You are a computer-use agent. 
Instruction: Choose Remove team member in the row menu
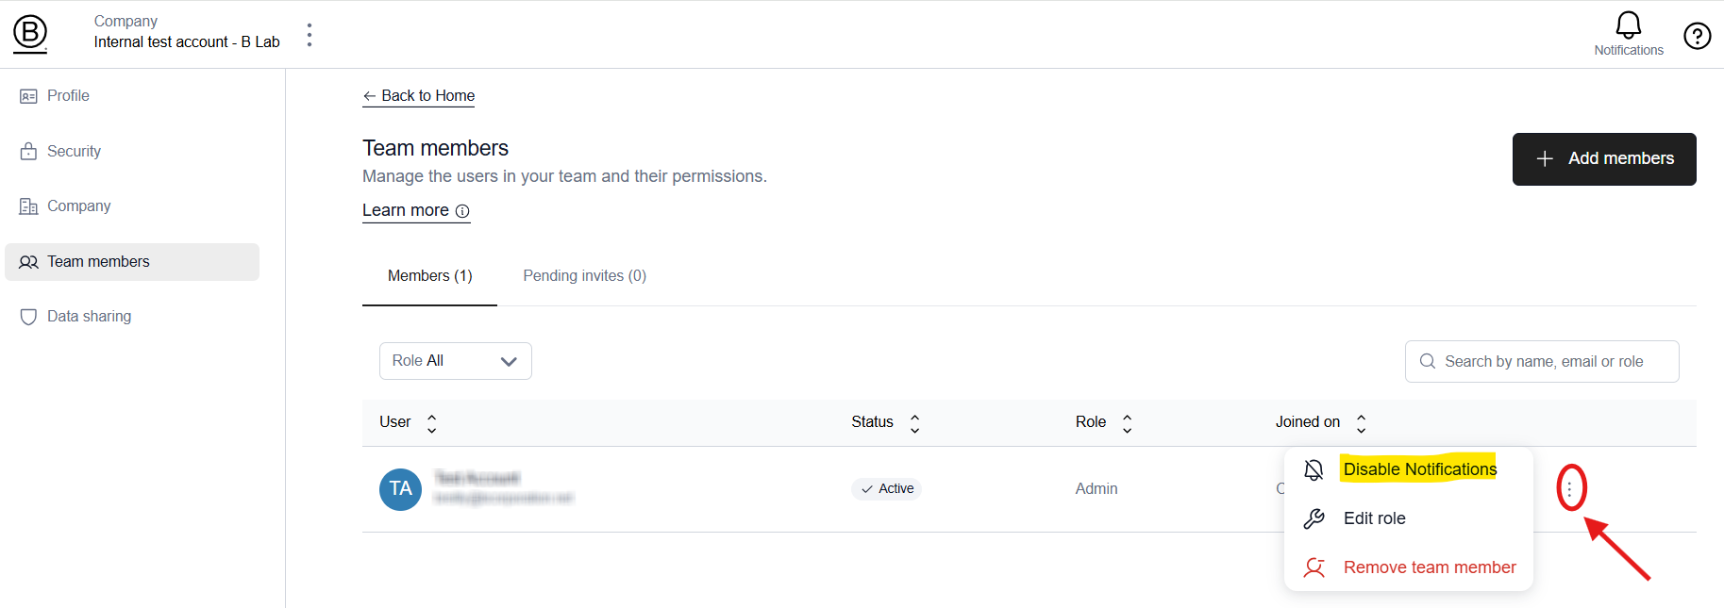(x=1408, y=568)
